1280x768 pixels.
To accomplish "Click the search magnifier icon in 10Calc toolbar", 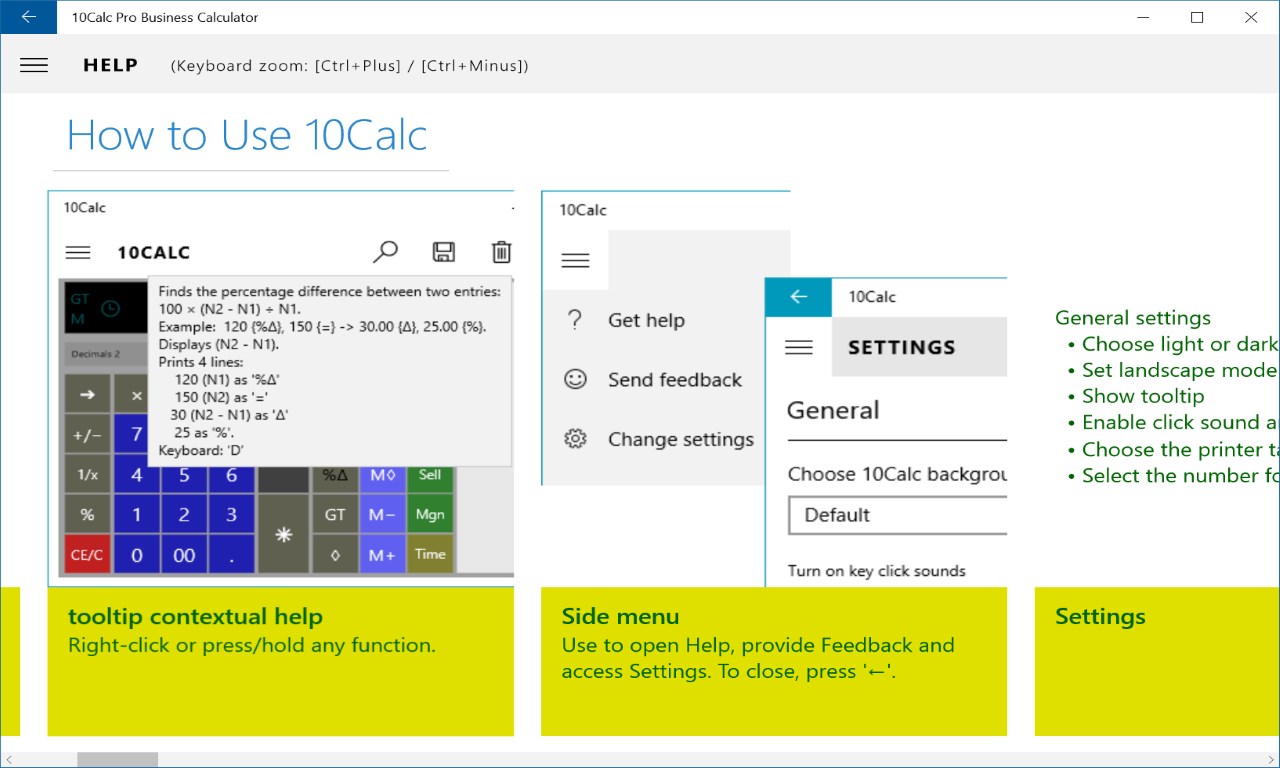I will tap(385, 251).
